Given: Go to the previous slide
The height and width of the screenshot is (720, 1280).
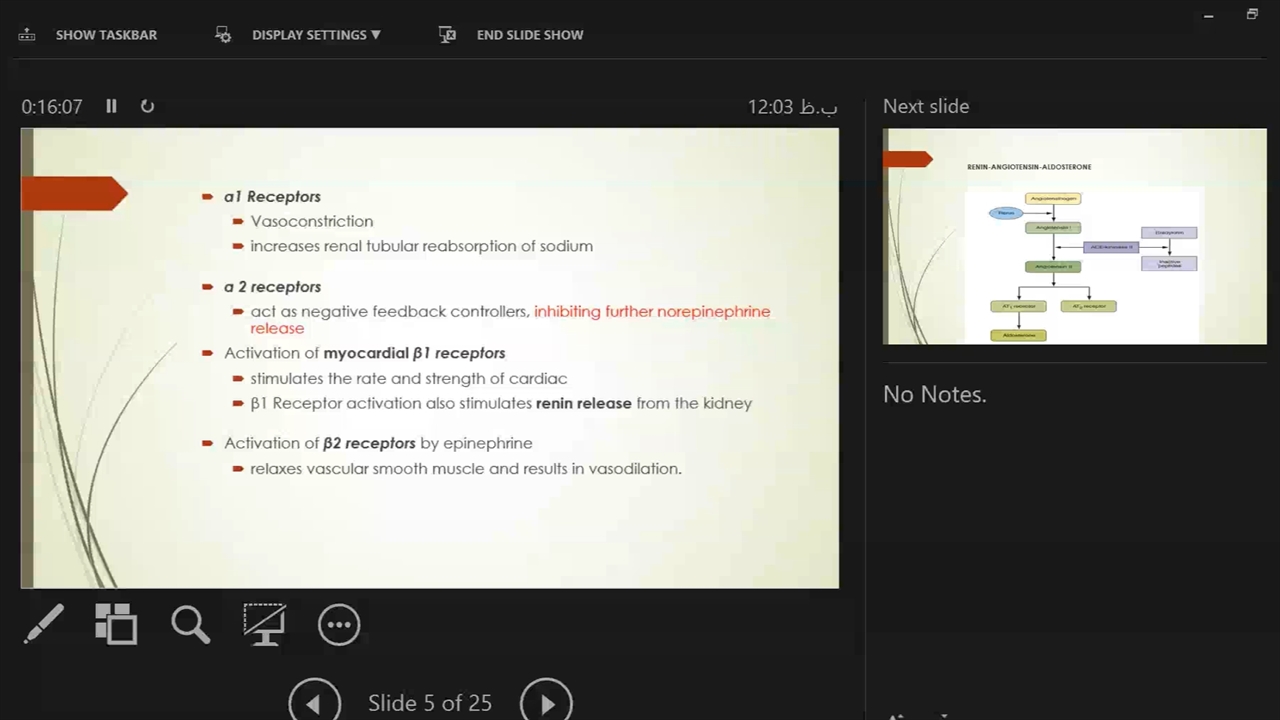Looking at the screenshot, I should [x=314, y=703].
